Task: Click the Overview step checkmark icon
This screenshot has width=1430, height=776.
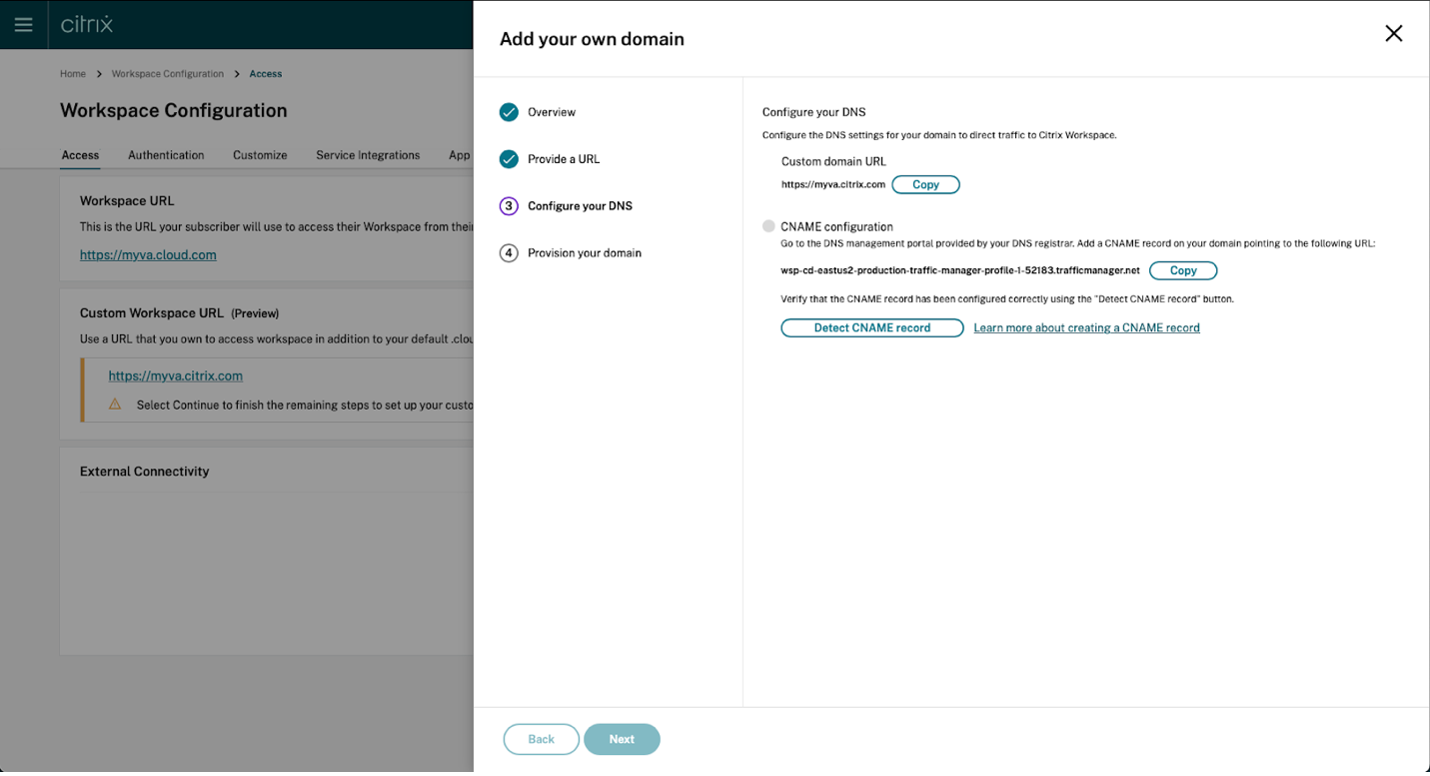Action: [x=509, y=112]
